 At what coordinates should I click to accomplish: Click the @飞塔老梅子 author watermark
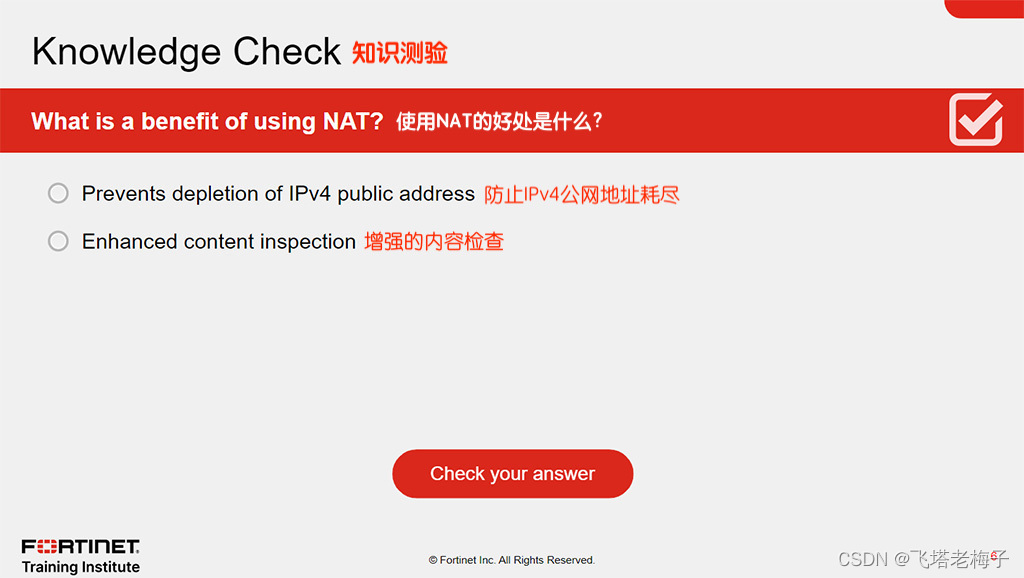click(952, 559)
